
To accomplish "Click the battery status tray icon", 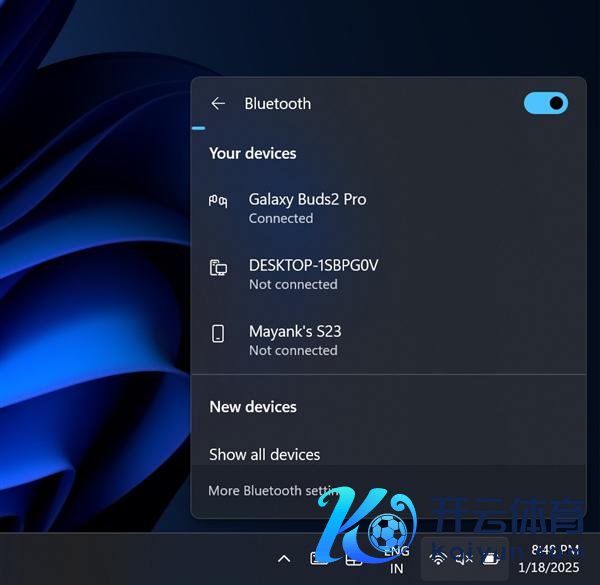I will coord(490,559).
